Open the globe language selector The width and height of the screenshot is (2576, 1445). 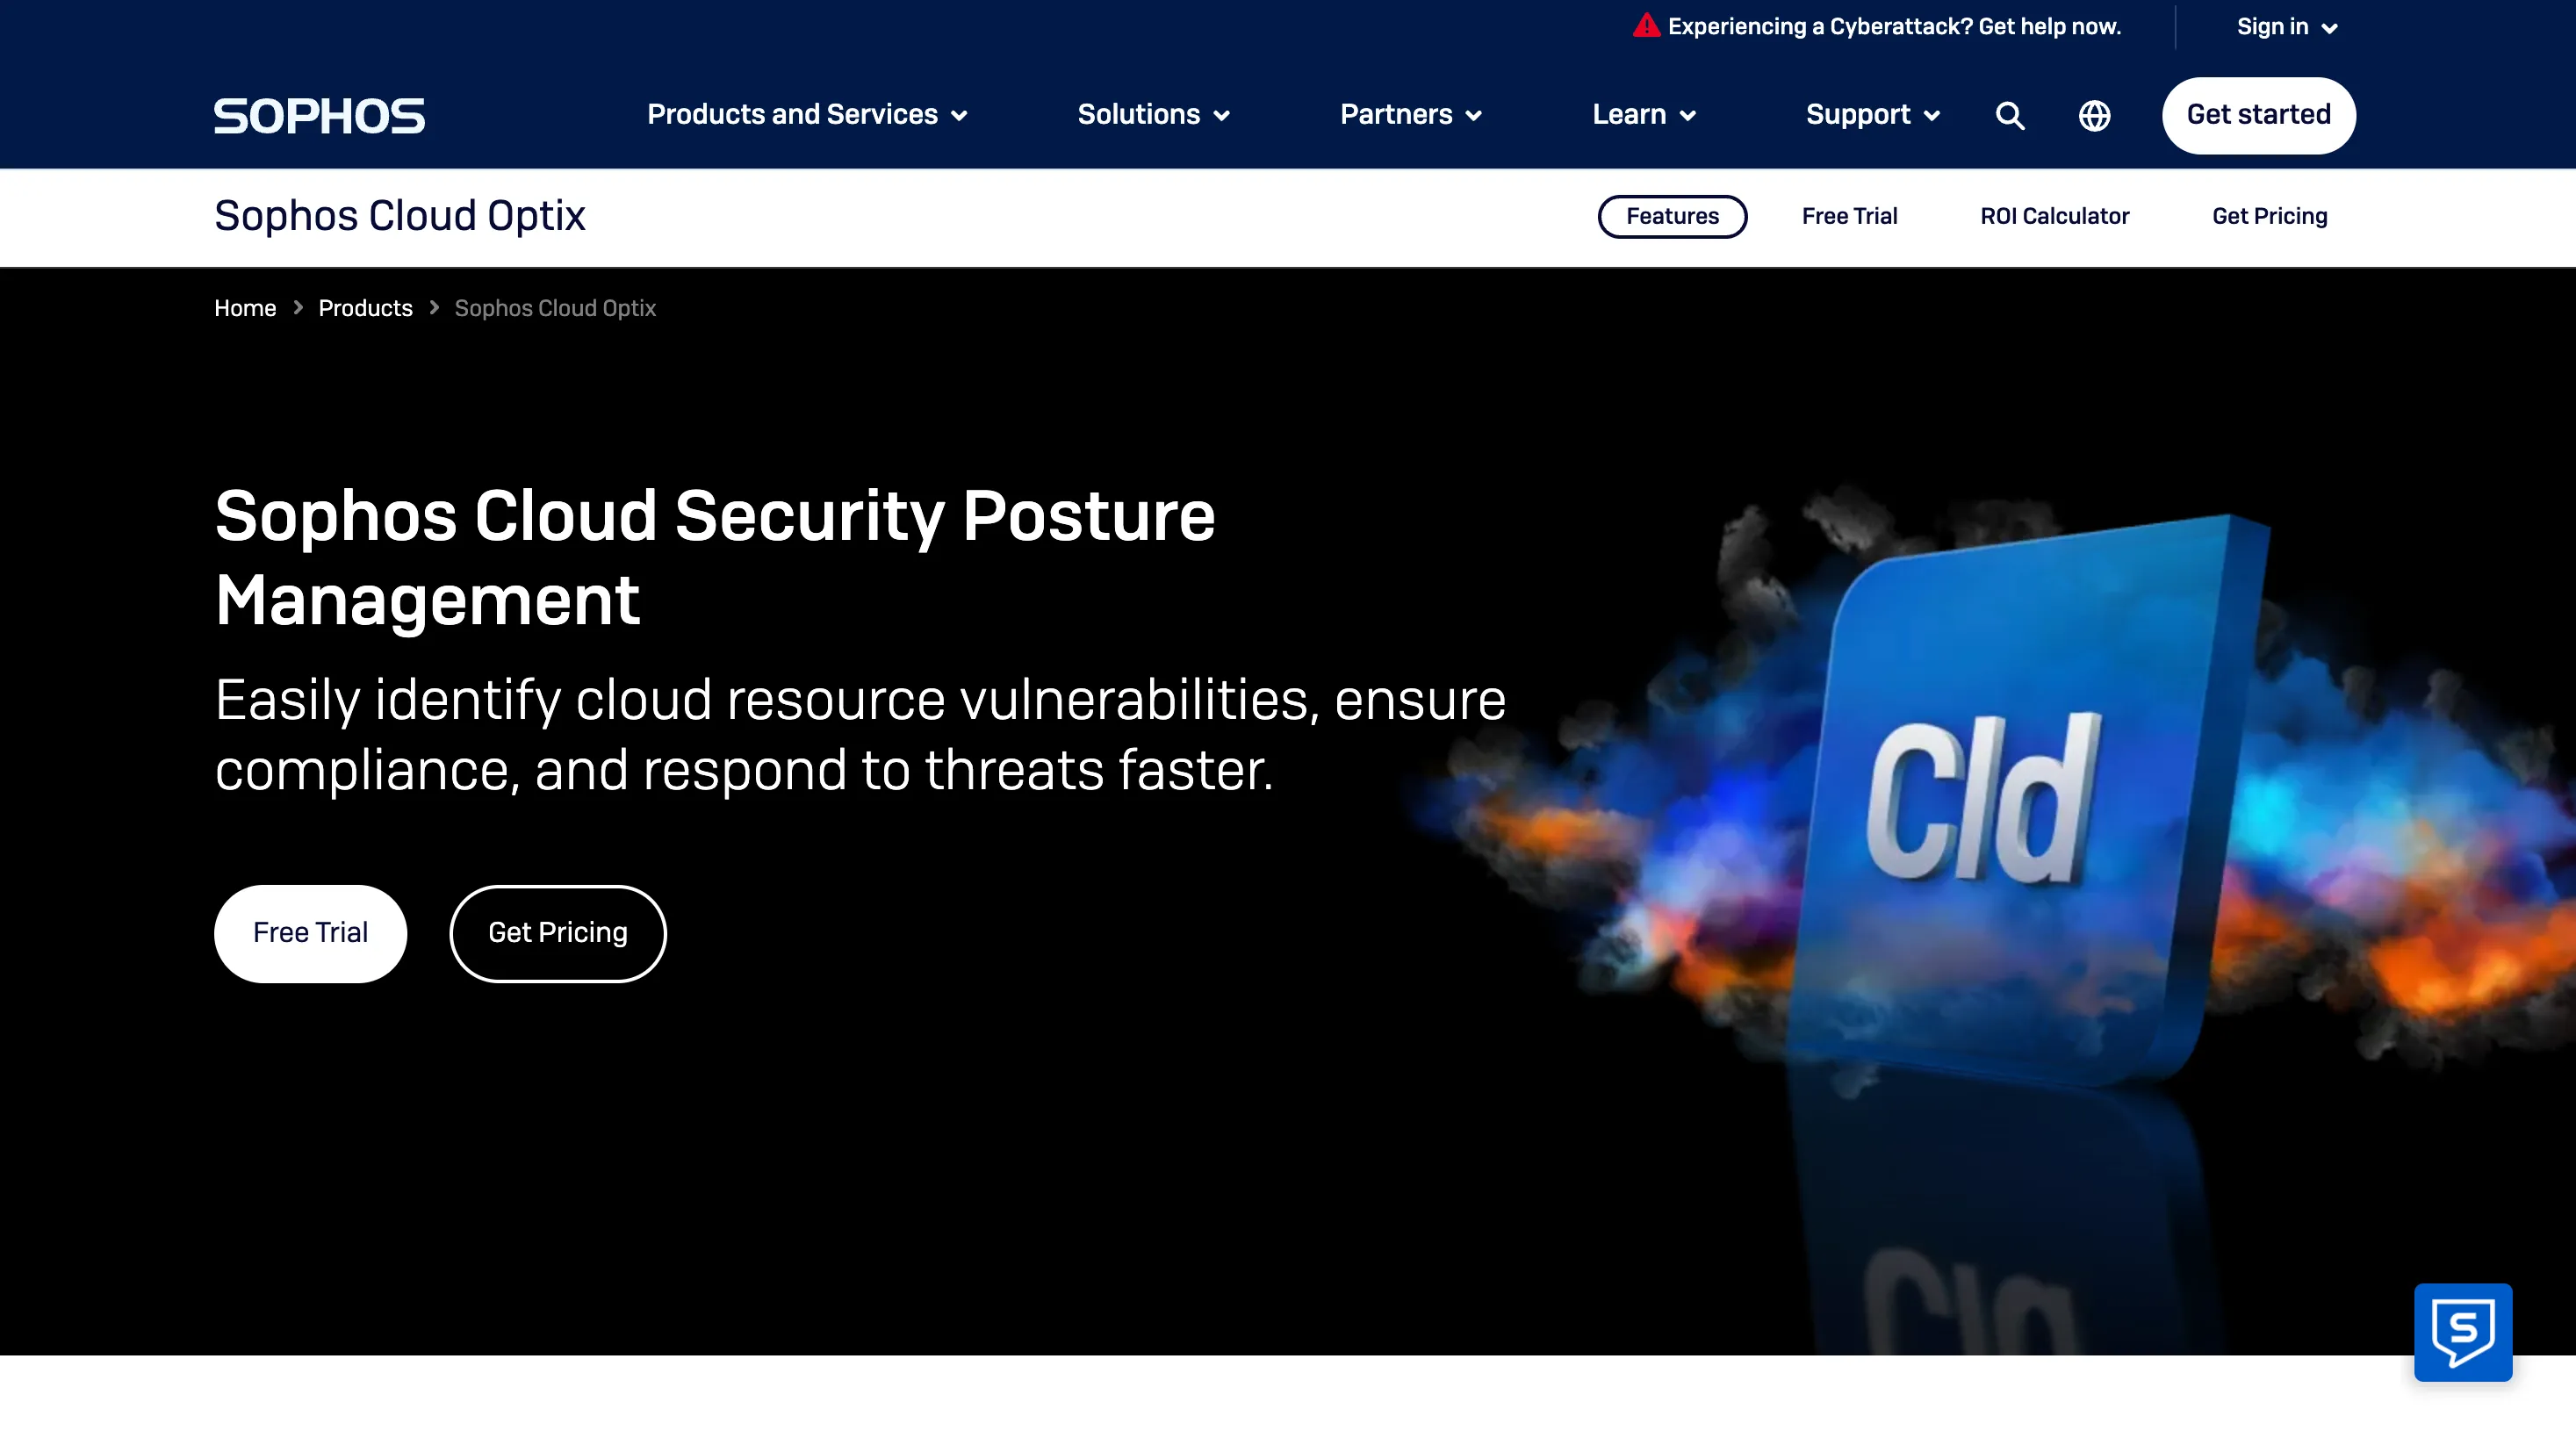pos(2094,116)
